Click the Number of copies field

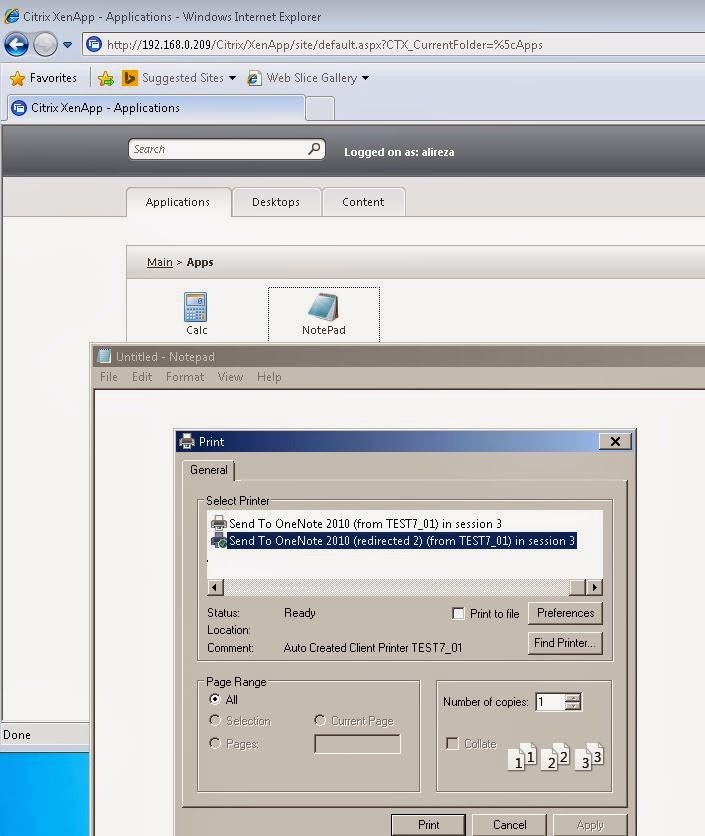[550, 702]
